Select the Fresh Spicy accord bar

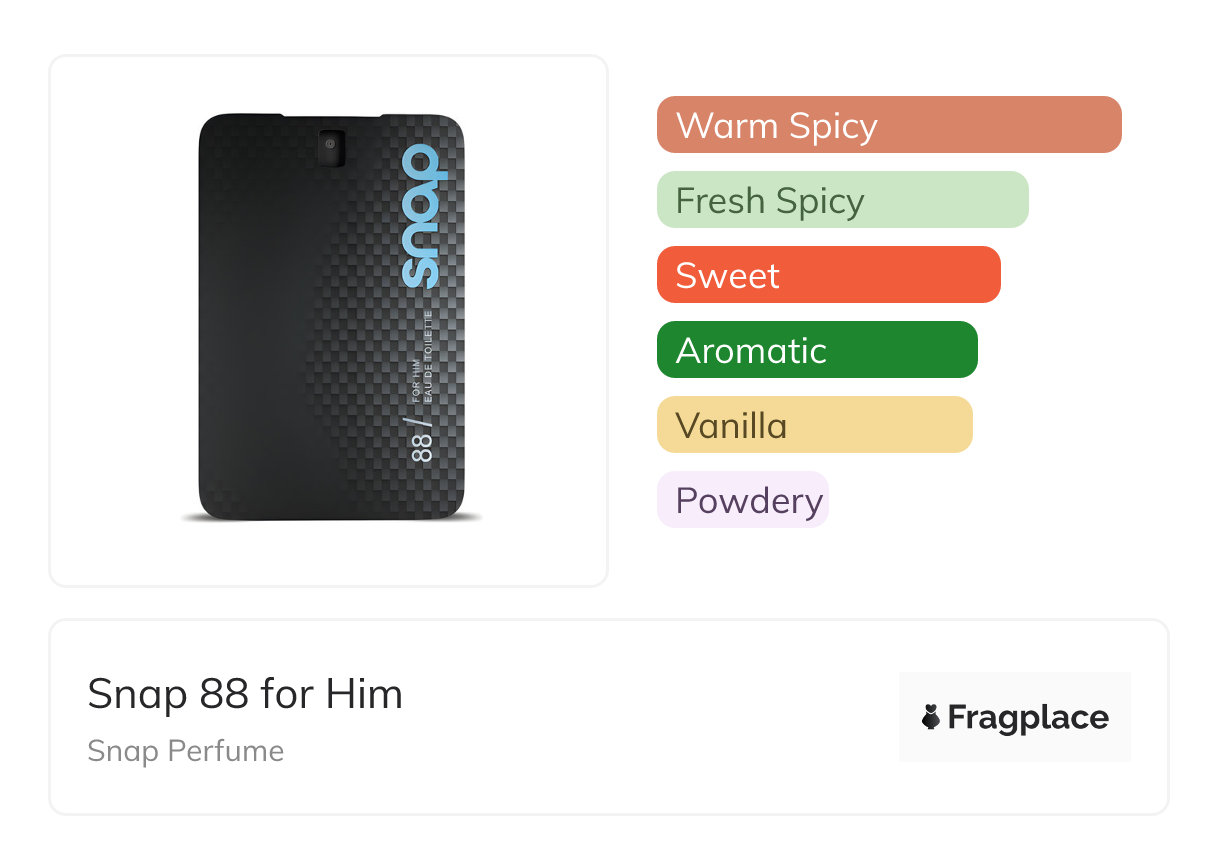pos(842,200)
